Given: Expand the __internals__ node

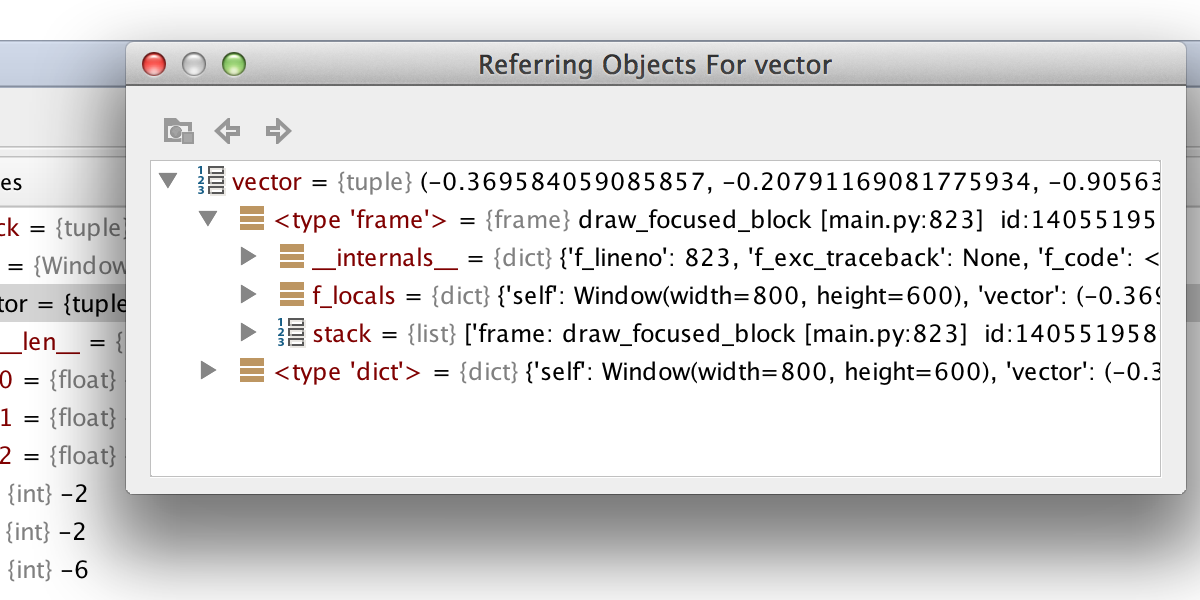Looking at the screenshot, I should [x=250, y=258].
